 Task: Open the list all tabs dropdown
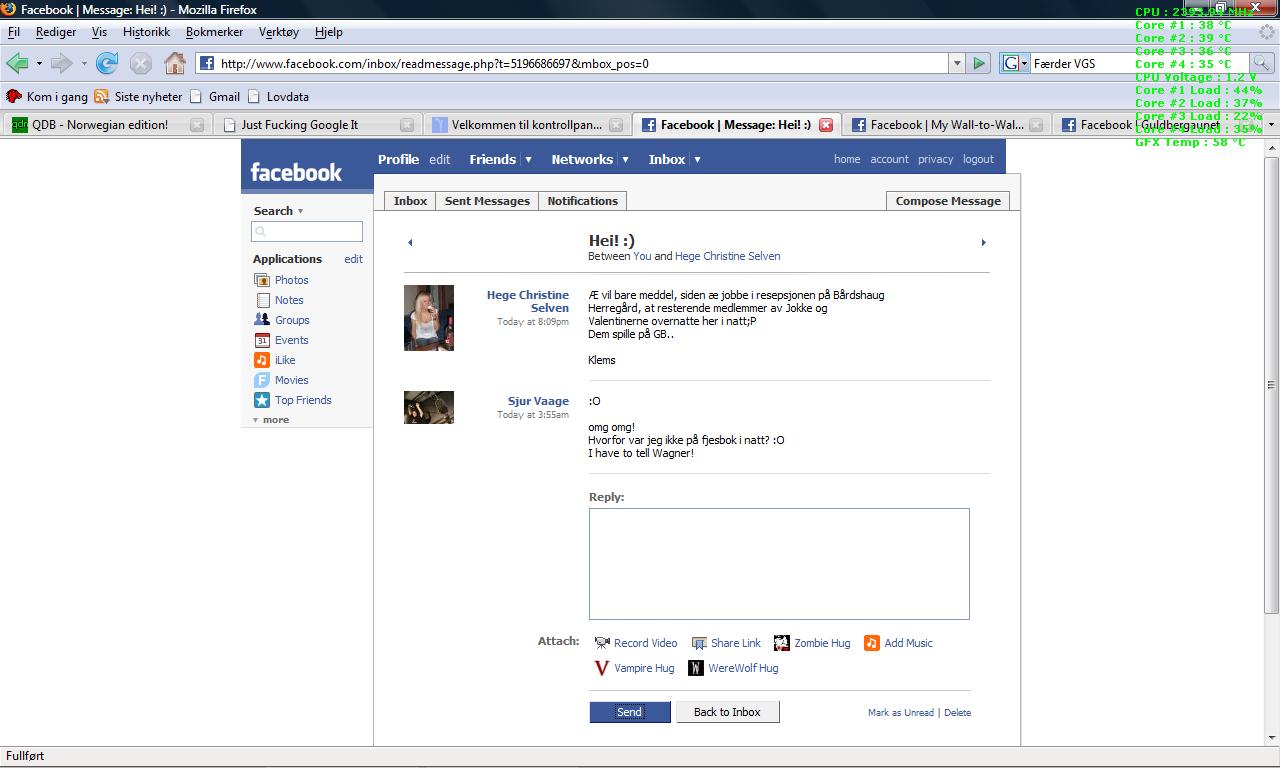pyautogui.click(x=1270, y=125)
